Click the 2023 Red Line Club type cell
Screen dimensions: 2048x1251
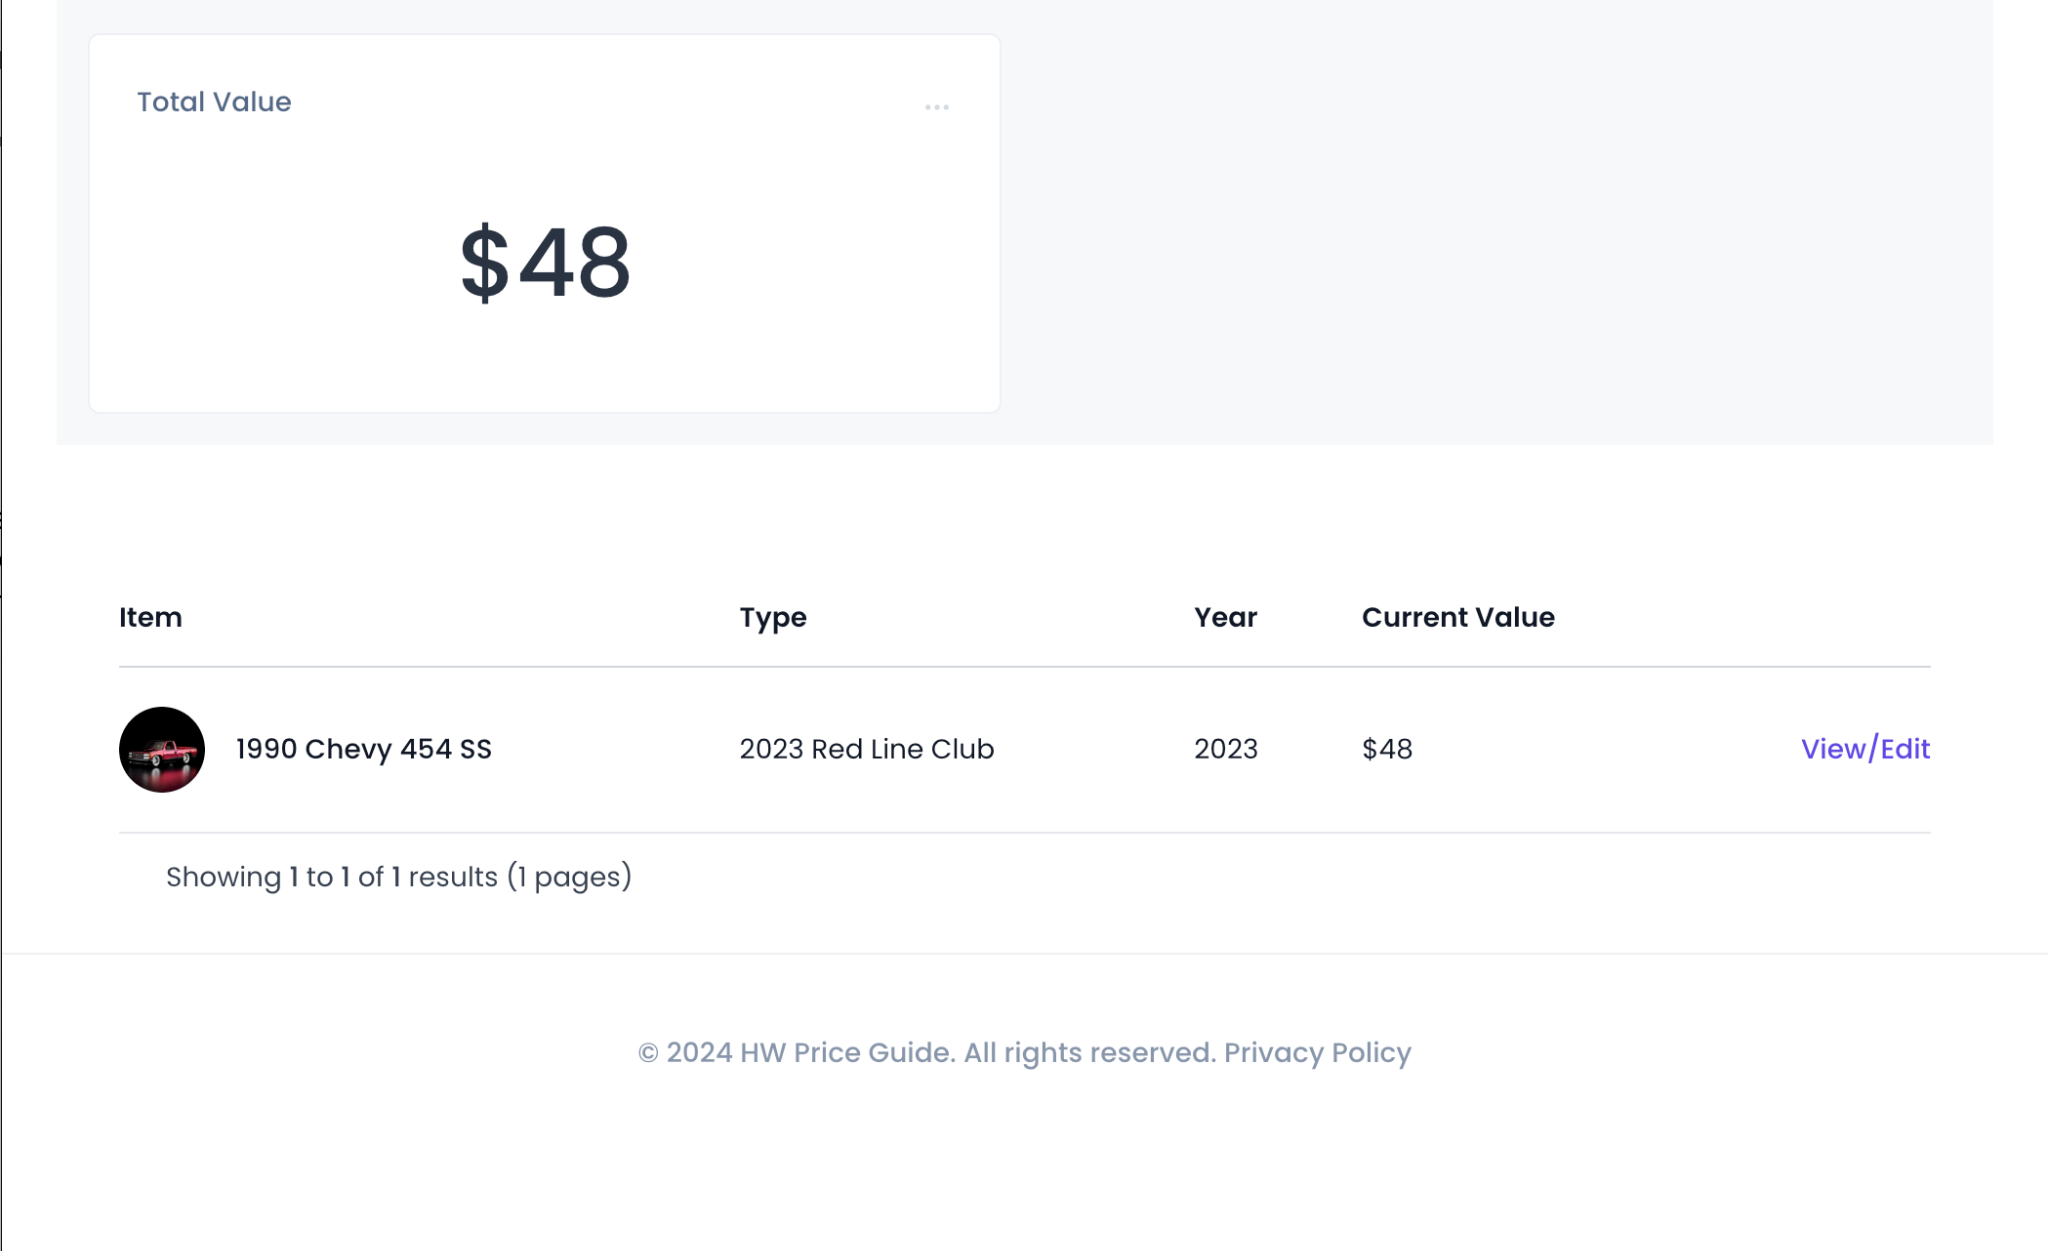click(867, 749)
